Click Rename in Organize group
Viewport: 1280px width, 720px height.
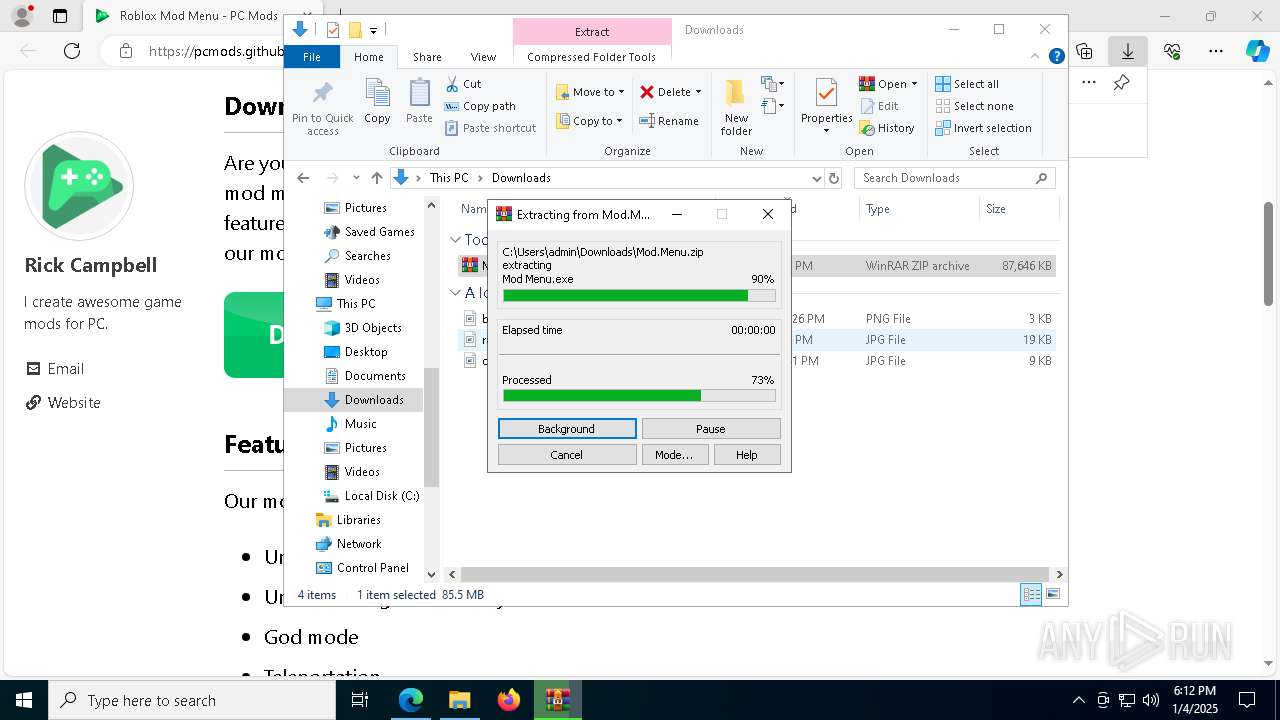click(x=669, y=121)
